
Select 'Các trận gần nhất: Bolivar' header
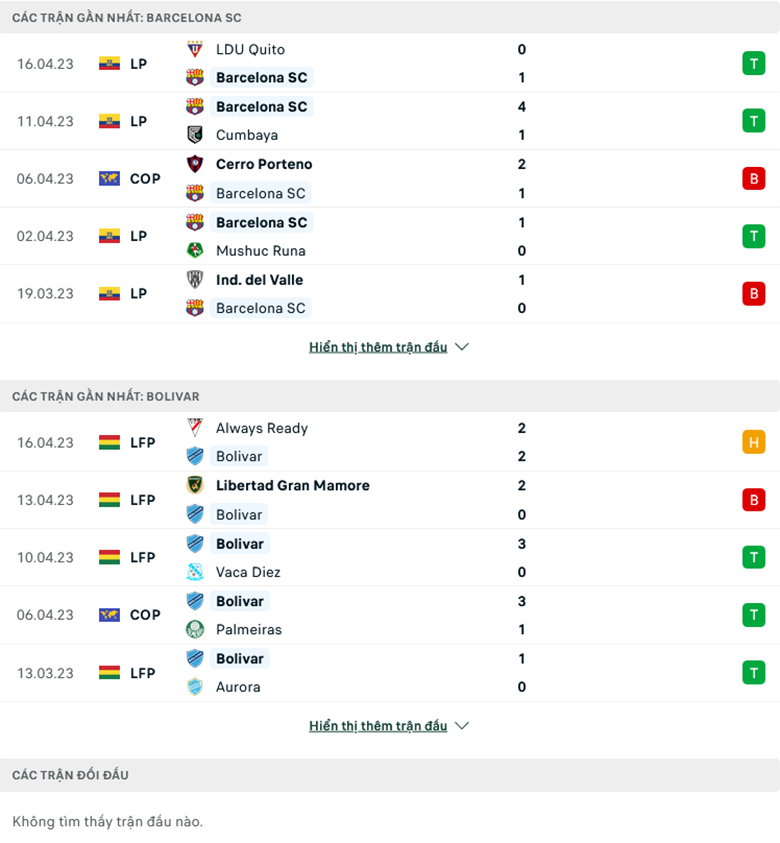click(106, 396)
